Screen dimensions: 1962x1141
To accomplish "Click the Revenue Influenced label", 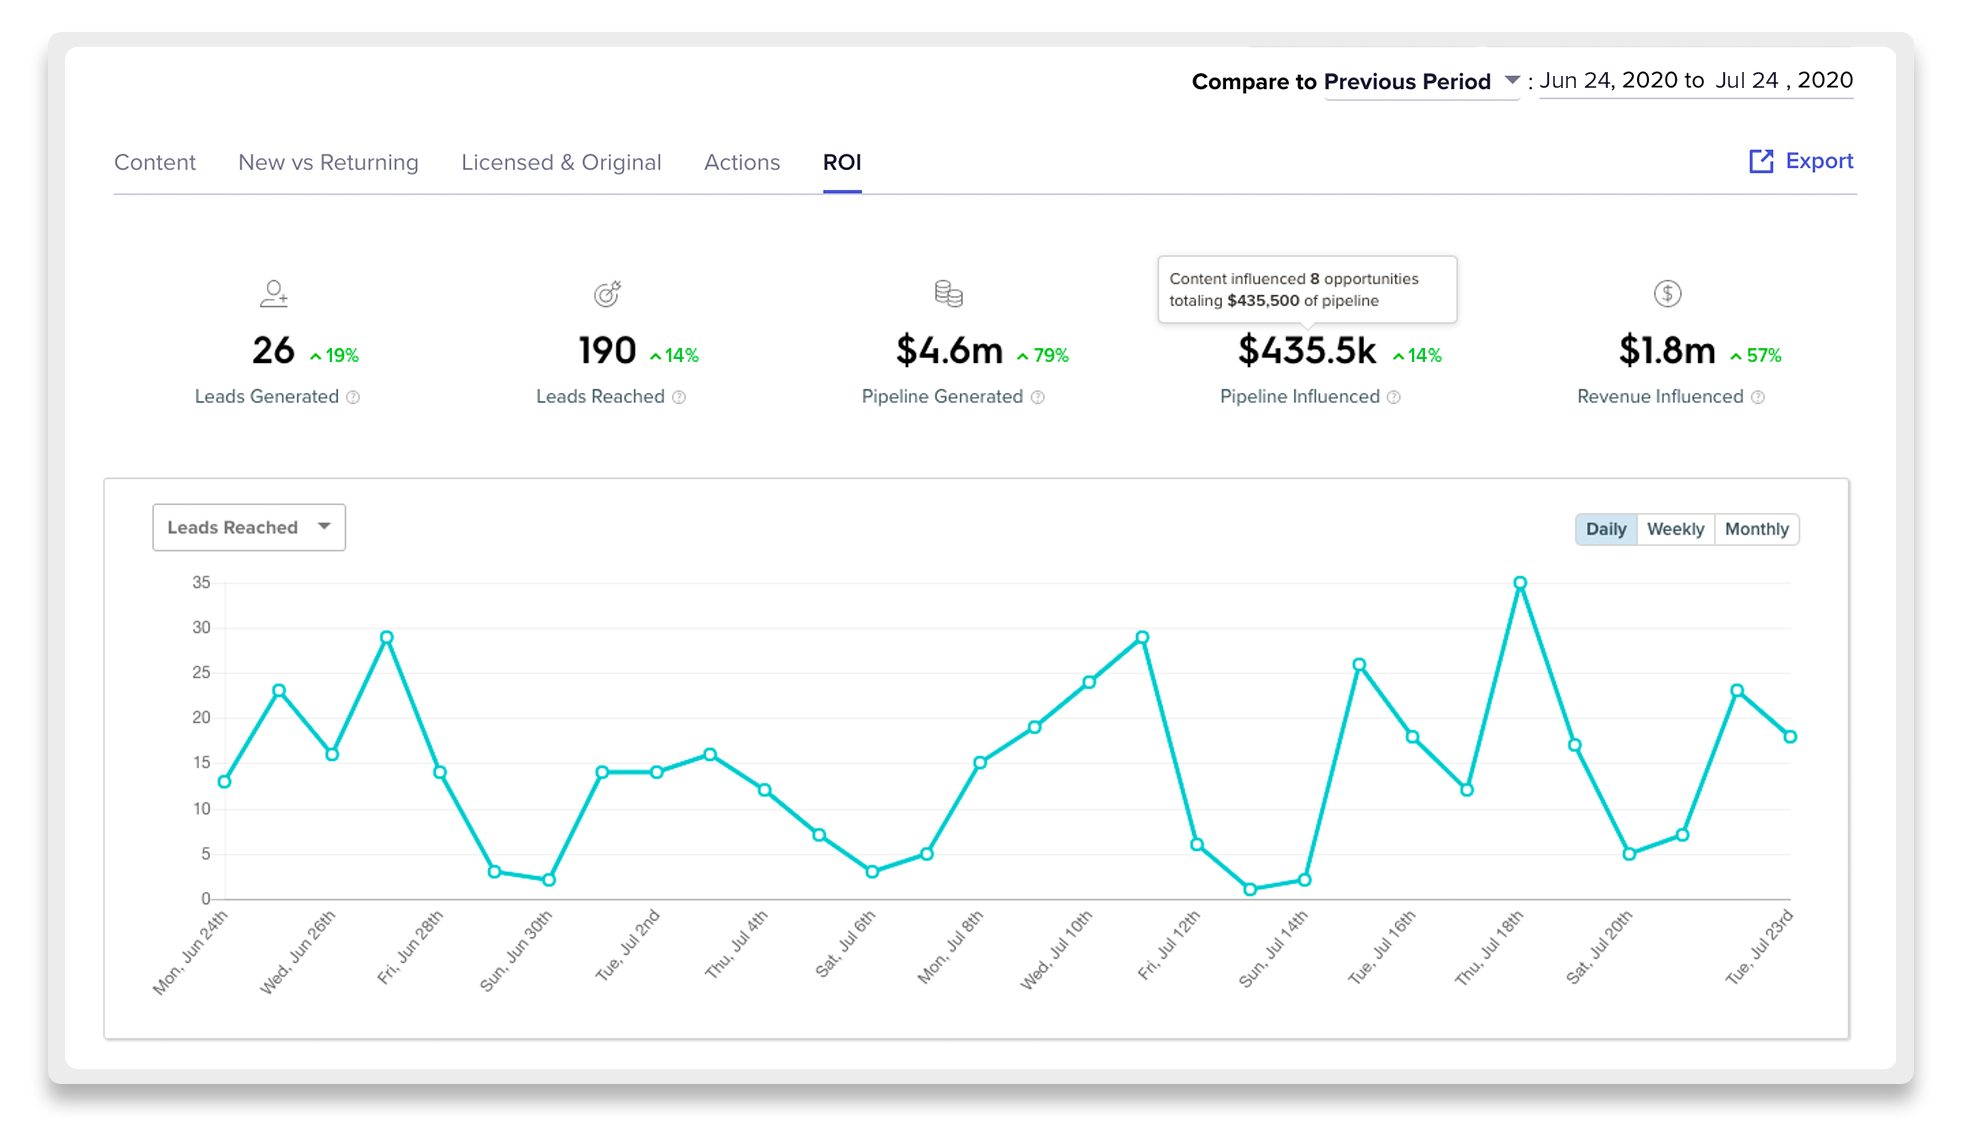I will pyautogui.click(x=1660, y=397).
